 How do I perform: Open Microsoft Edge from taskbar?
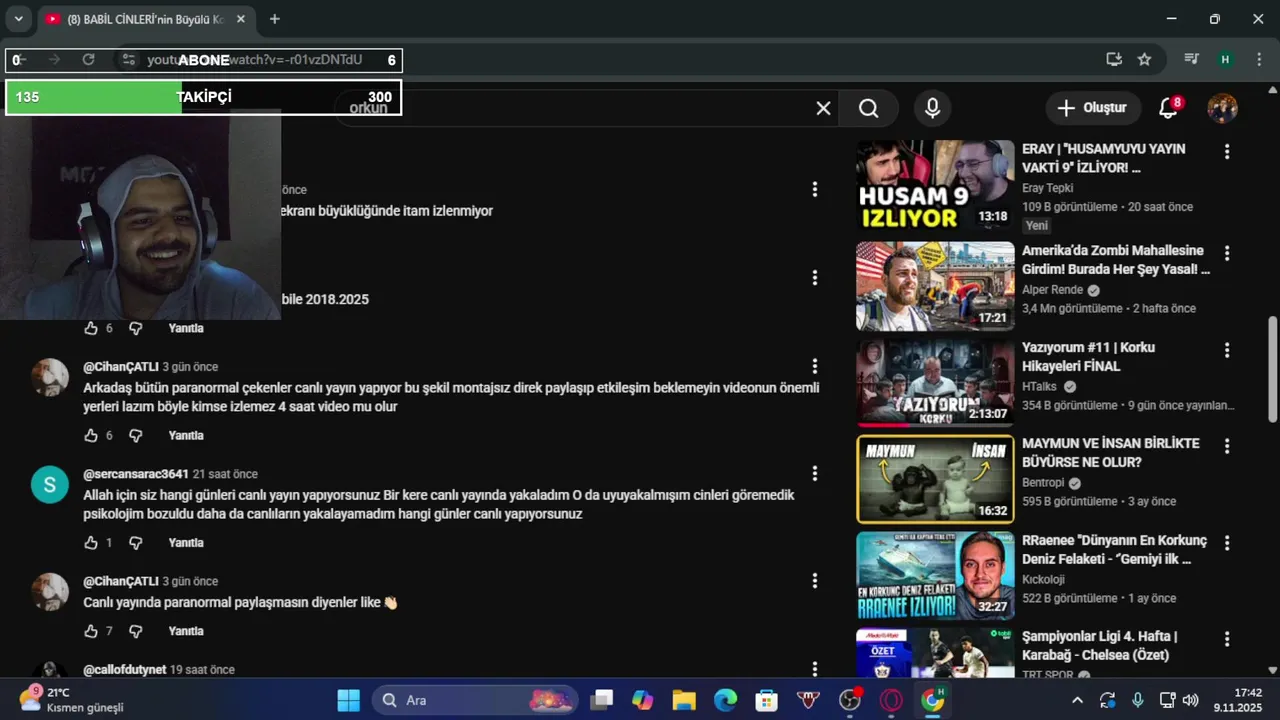point(725,700)
